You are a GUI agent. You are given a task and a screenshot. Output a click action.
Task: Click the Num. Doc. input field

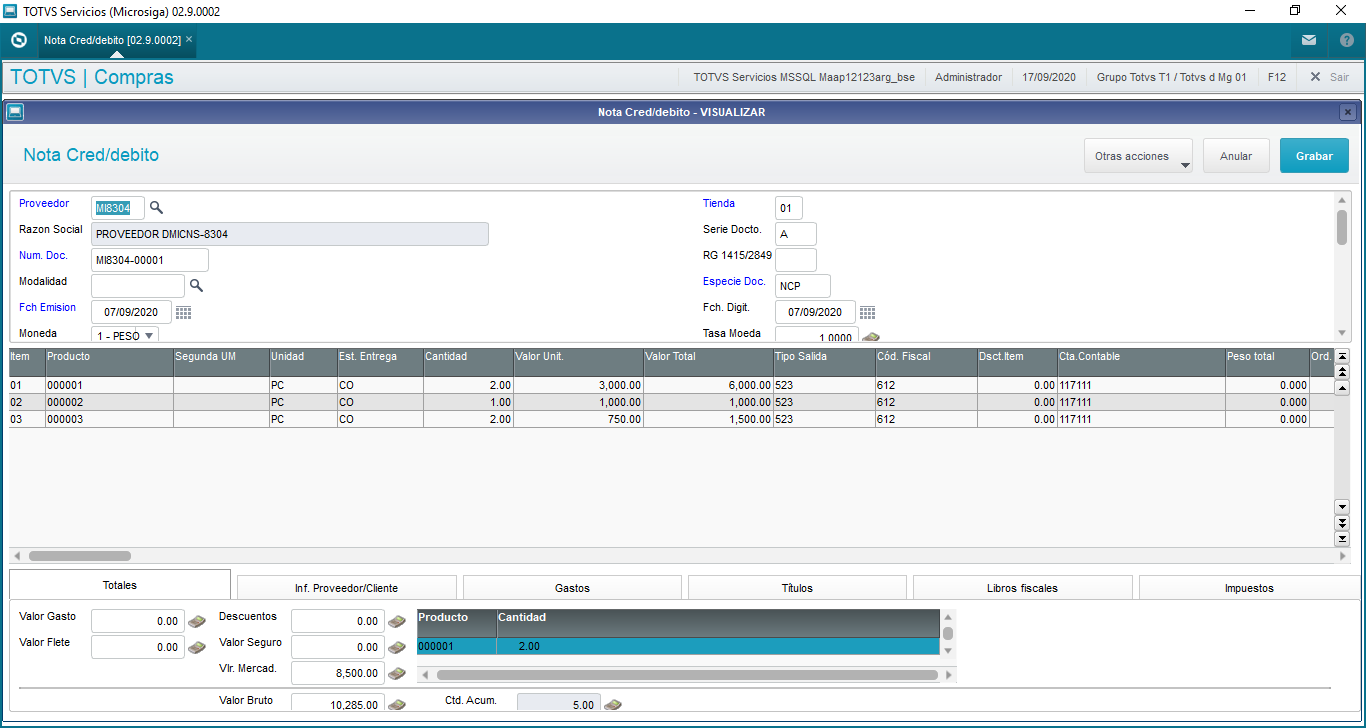150,260
